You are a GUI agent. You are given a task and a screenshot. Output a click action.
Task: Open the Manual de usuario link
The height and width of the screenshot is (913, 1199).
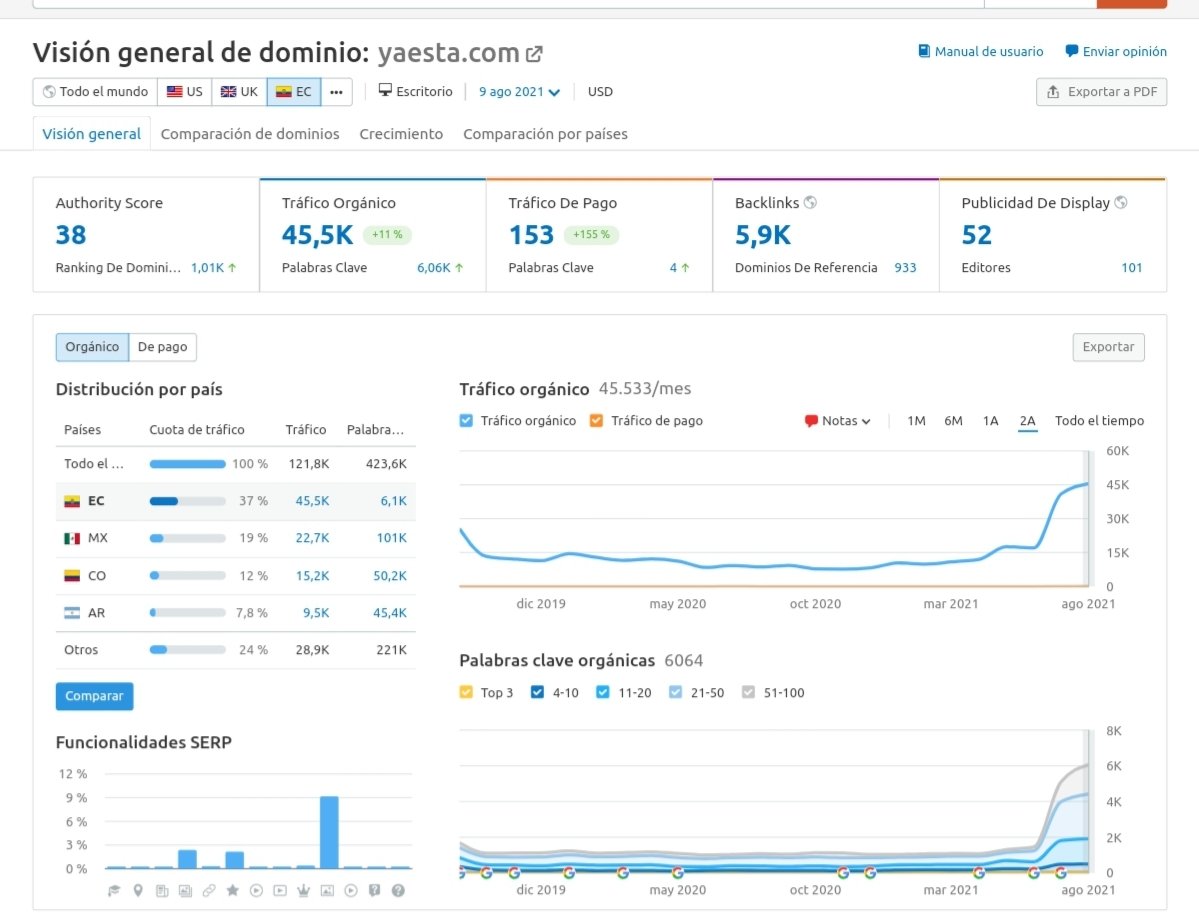[980, 51]
